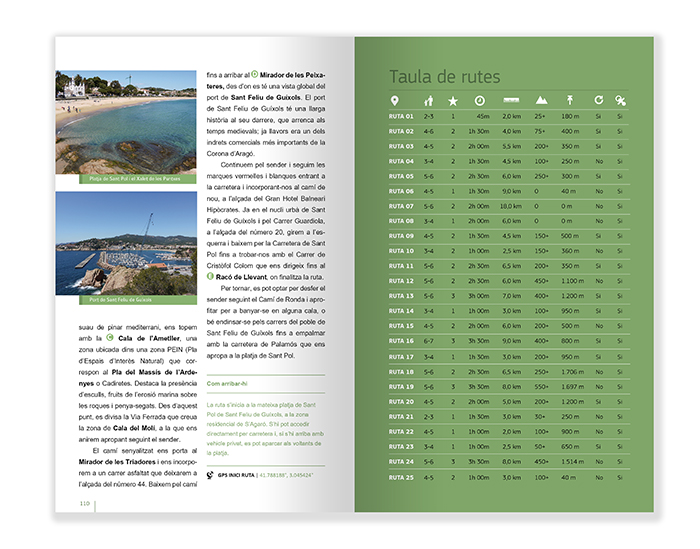Open the Platja de Sant Pol beach photo
Screen dimensions: 700x549
click(126, 122)
